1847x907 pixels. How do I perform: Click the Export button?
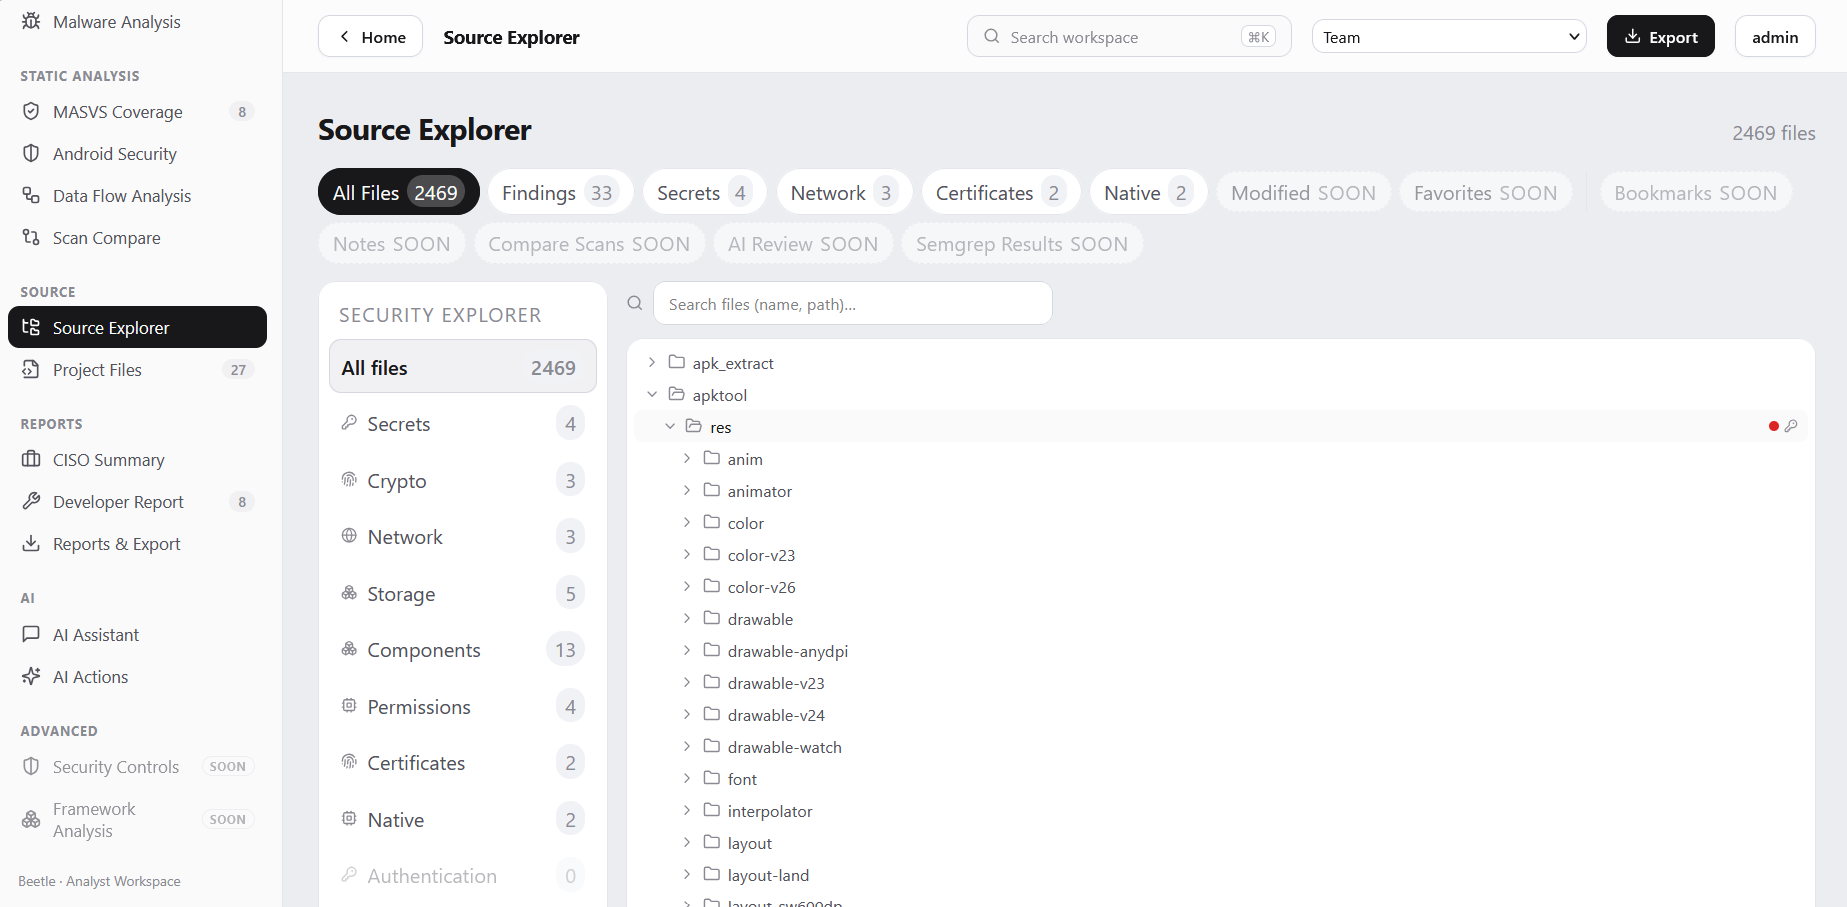[1660, 37]
